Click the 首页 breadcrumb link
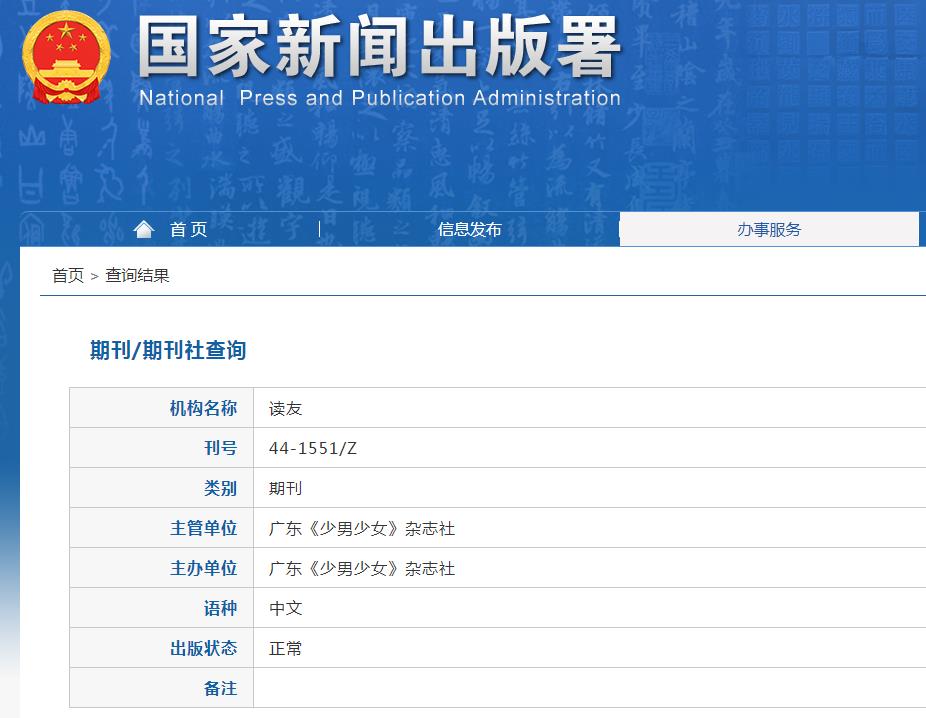Image resolution: width=926 pixels, height=718 pixels. point(66,275)
